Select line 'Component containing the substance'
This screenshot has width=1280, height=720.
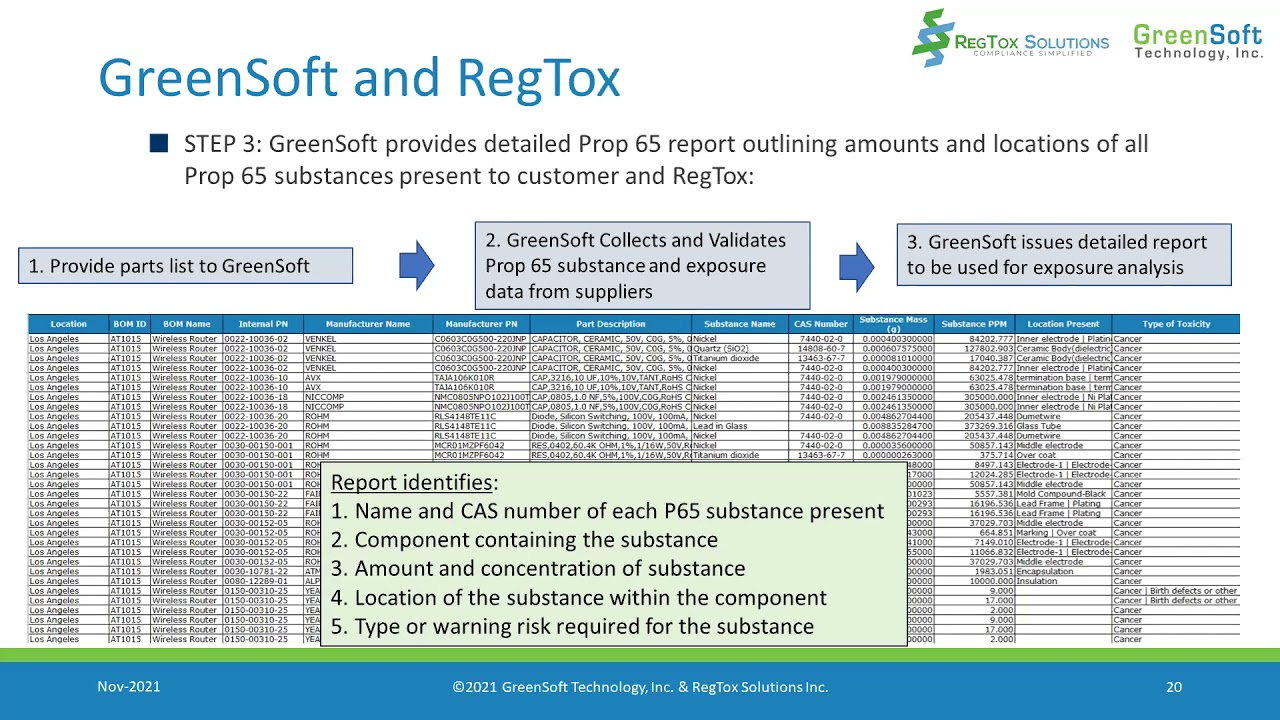(524, 540)
